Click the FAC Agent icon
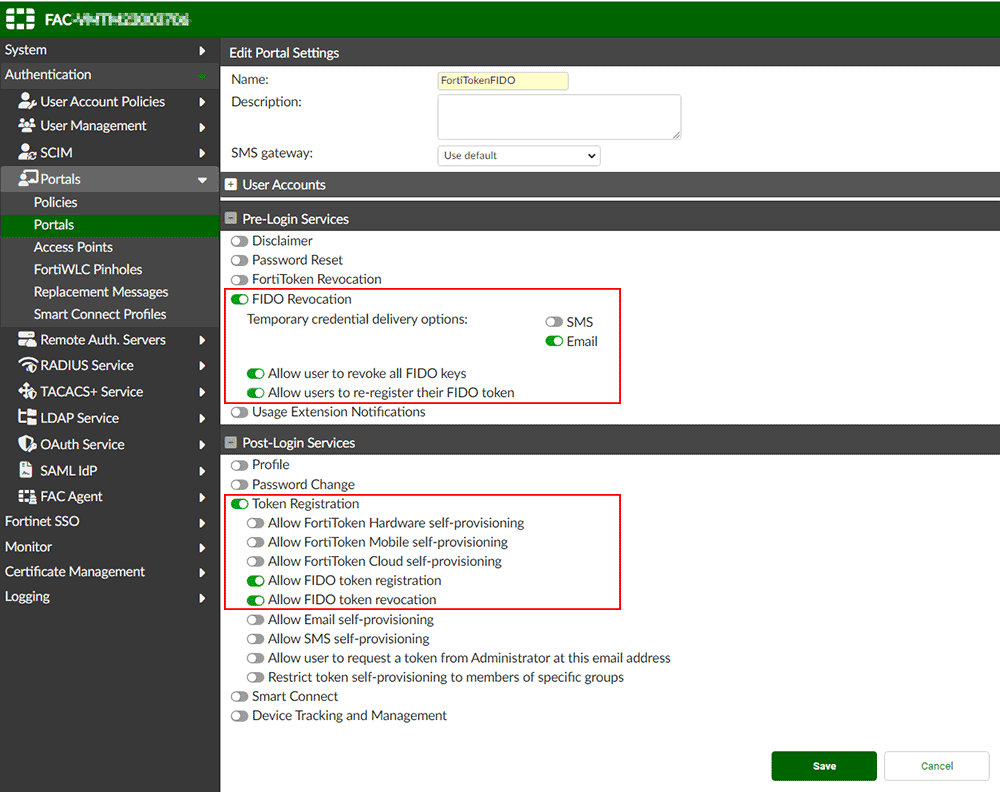1000x792 pixels. point(27,496)
